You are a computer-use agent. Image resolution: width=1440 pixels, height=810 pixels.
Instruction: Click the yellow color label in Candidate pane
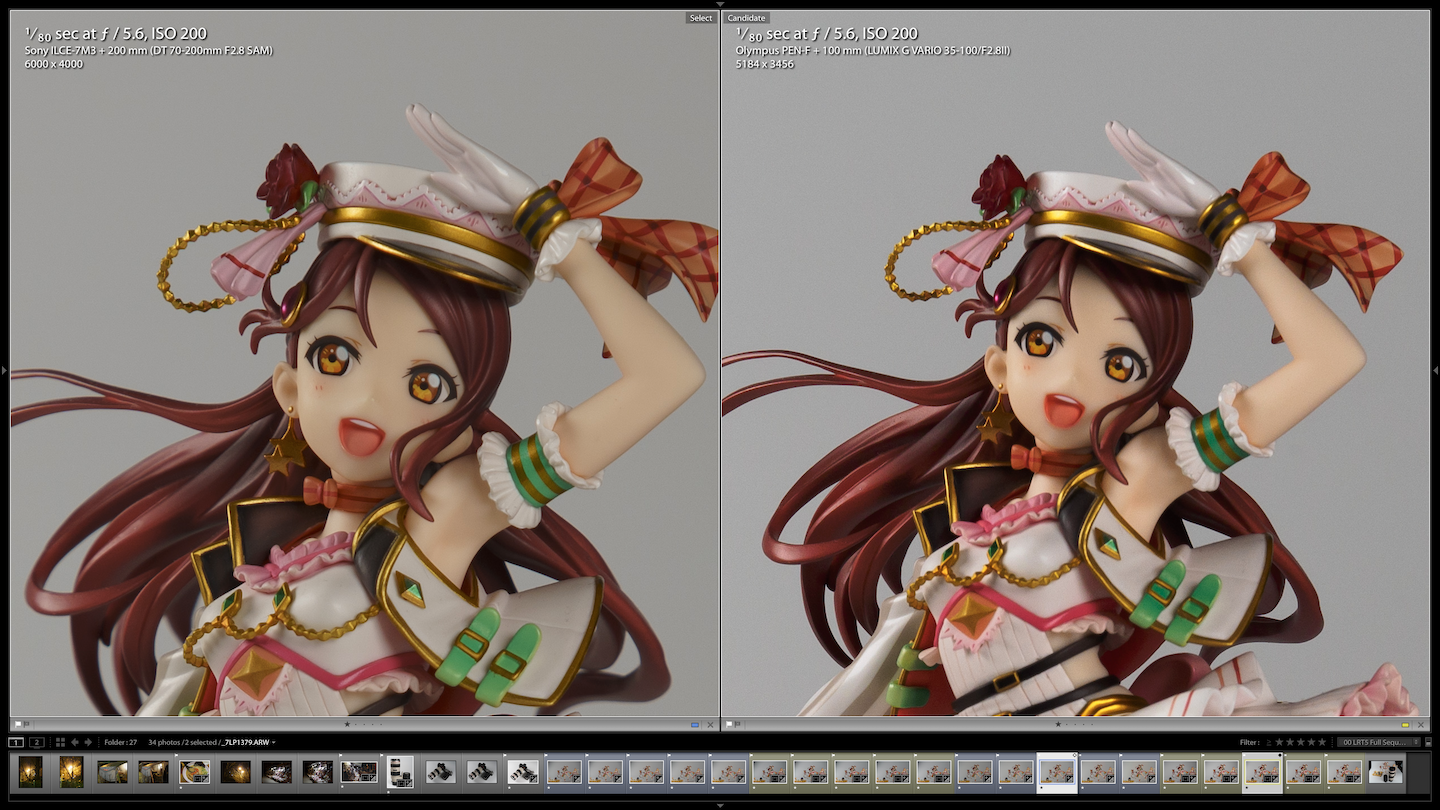click(x=1405, y=724)
